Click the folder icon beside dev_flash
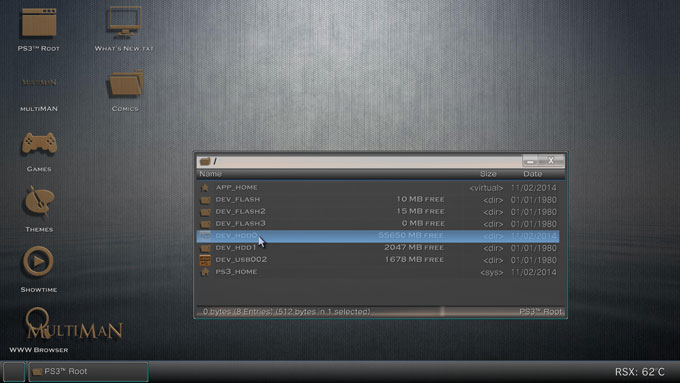Viewport: 680px width, 383px height. coord(205,200)
